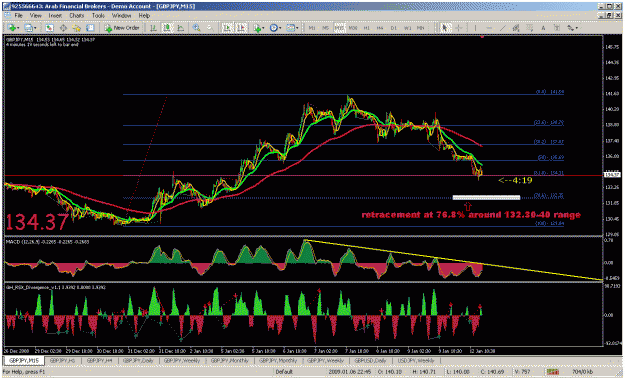Open the Profiles toolbar icon

click(28, 28)
